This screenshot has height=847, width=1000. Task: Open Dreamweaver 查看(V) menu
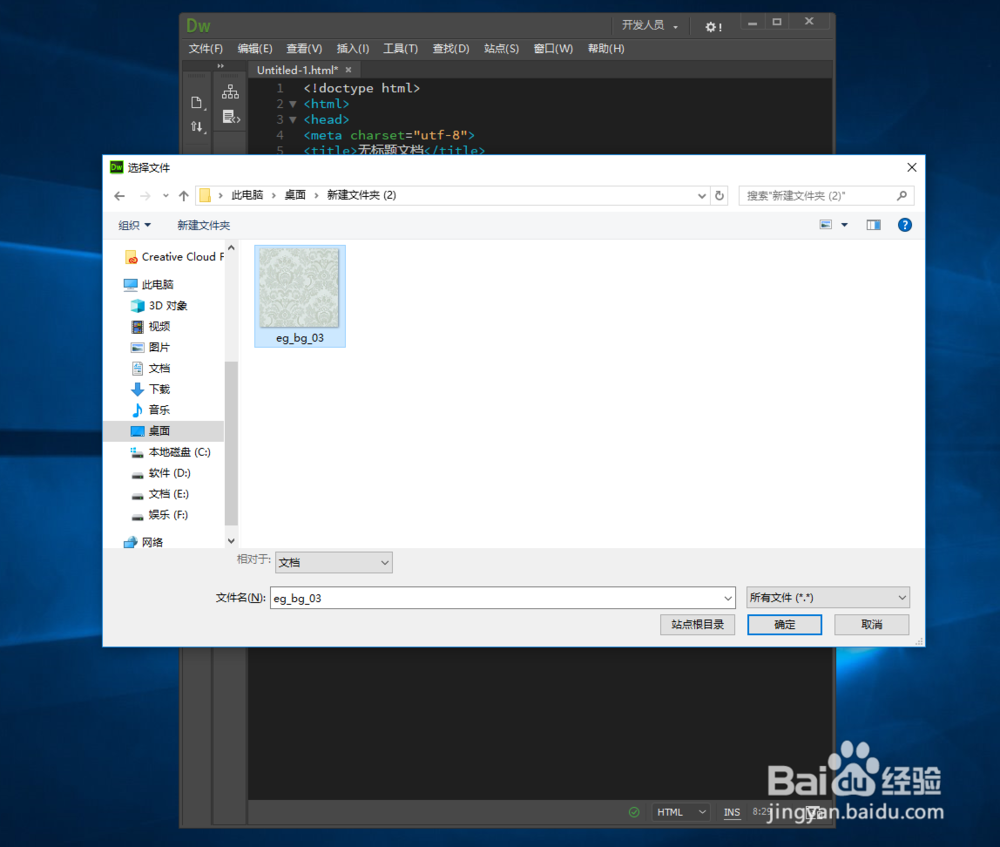[x=304, y=48]
